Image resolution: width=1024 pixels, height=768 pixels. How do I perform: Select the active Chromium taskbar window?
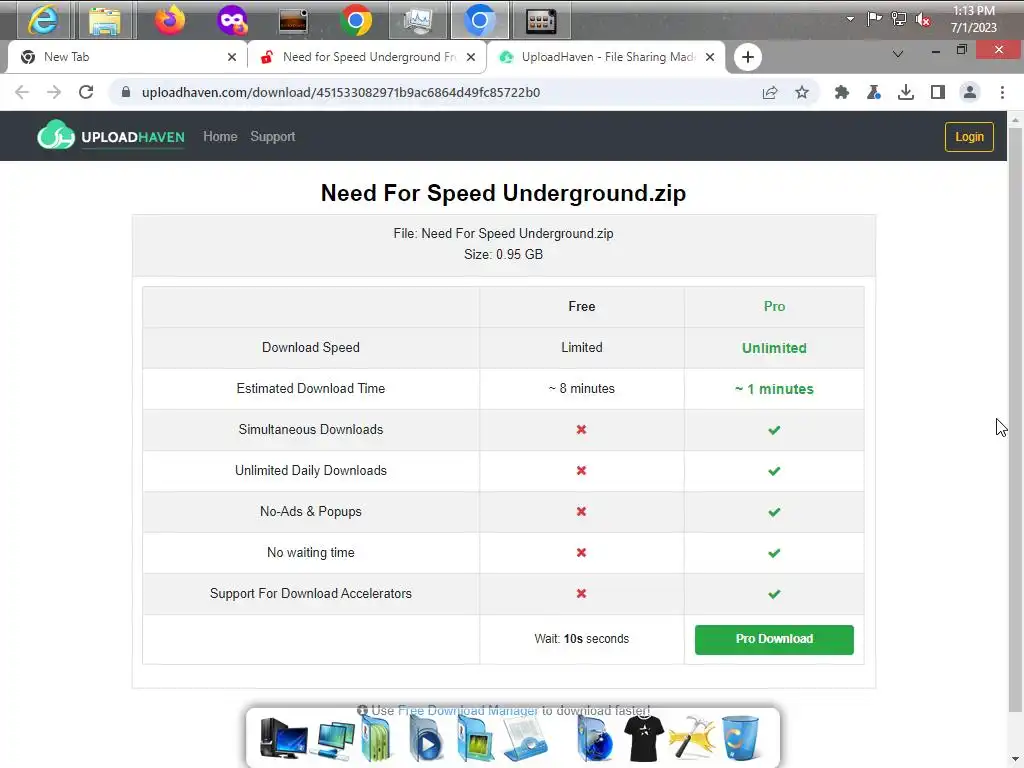(479, 20)
